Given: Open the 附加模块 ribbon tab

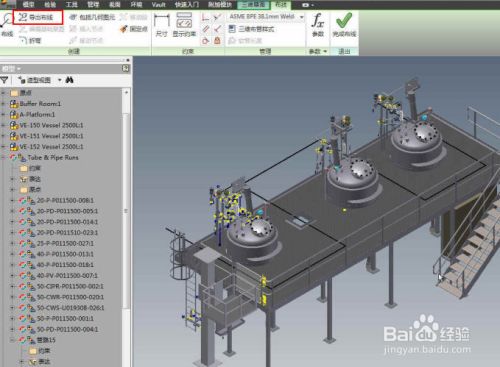Looking at the screenshot, I should pos(220,5).
